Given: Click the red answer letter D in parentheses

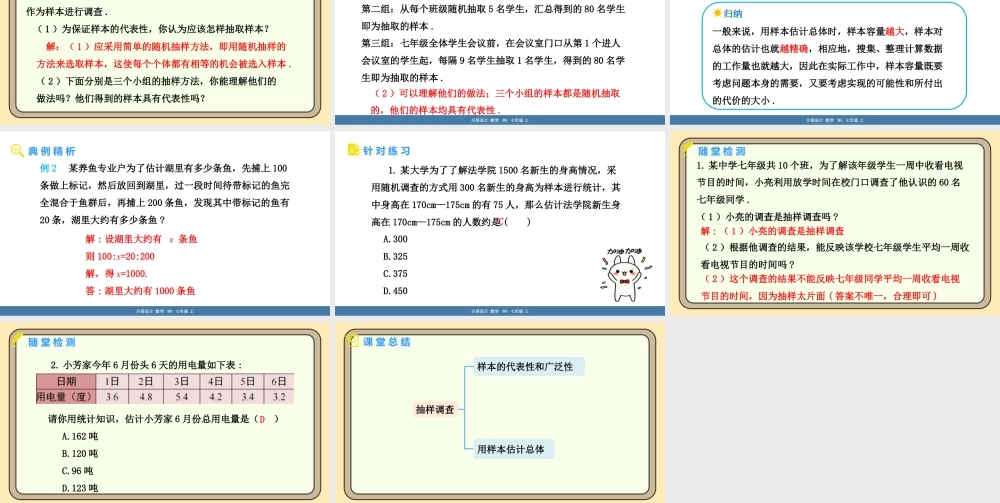Looking at the screenshot, I should (261, 419).
